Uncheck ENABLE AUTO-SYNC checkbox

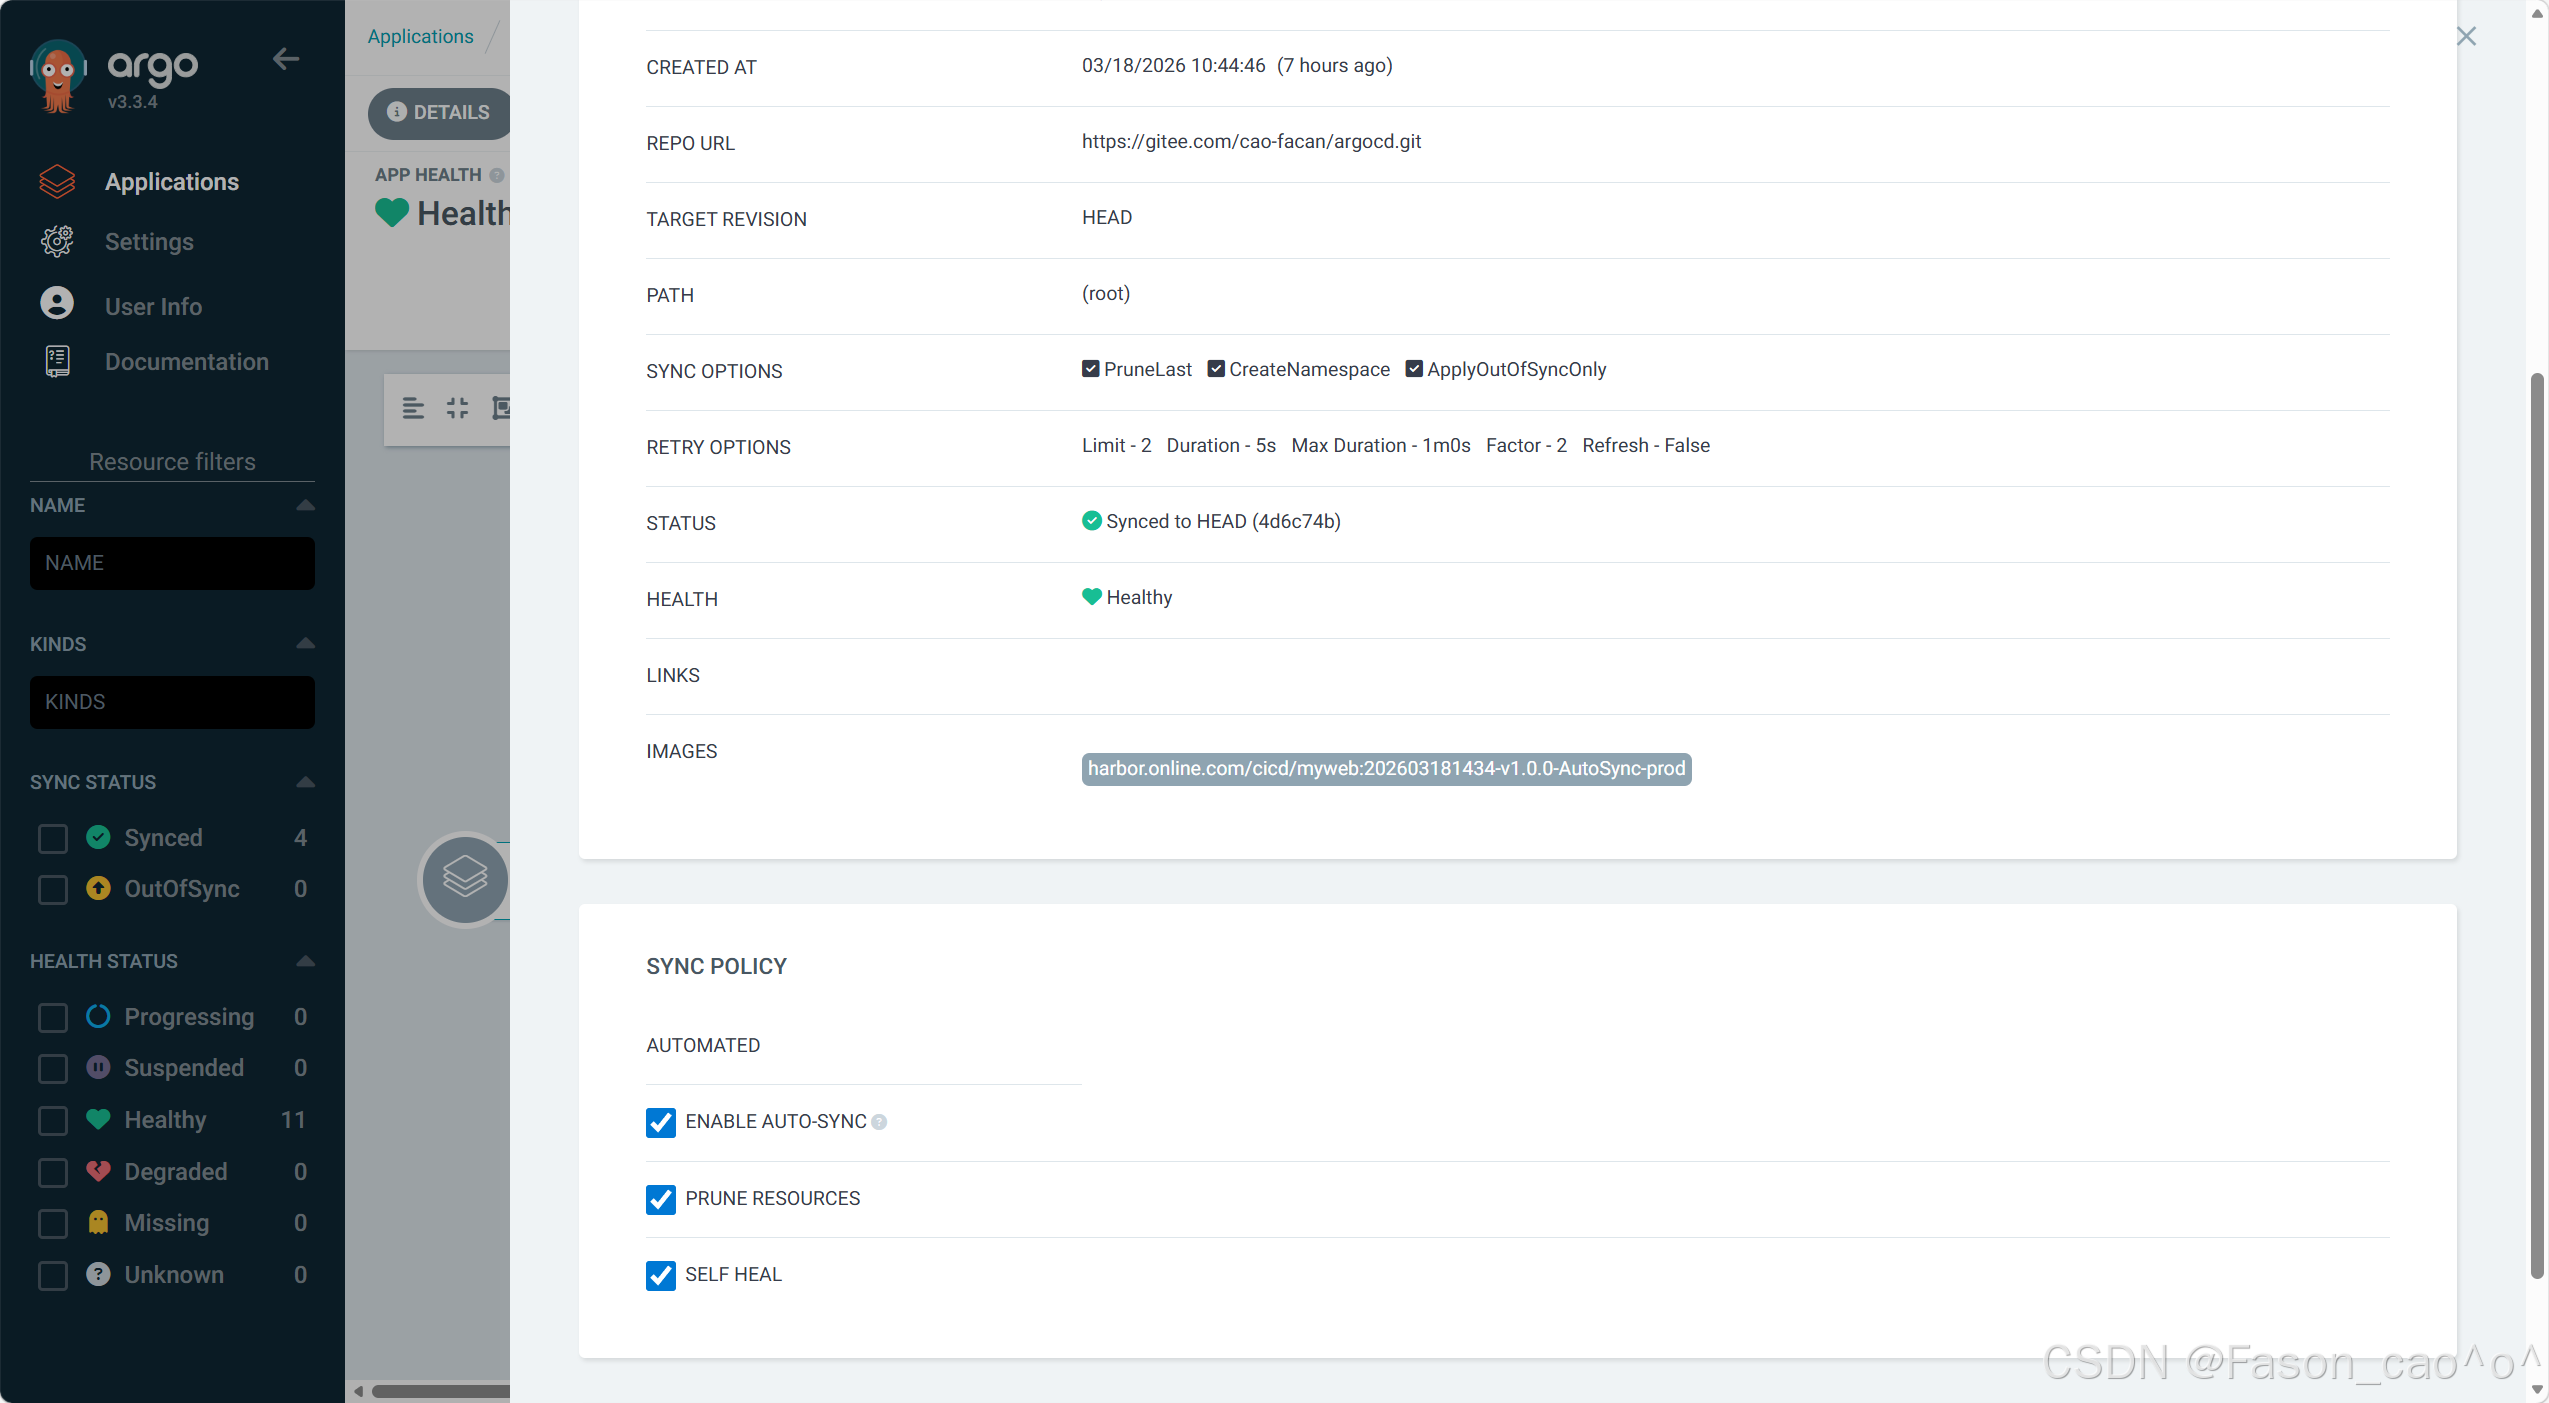[661, 1122]
